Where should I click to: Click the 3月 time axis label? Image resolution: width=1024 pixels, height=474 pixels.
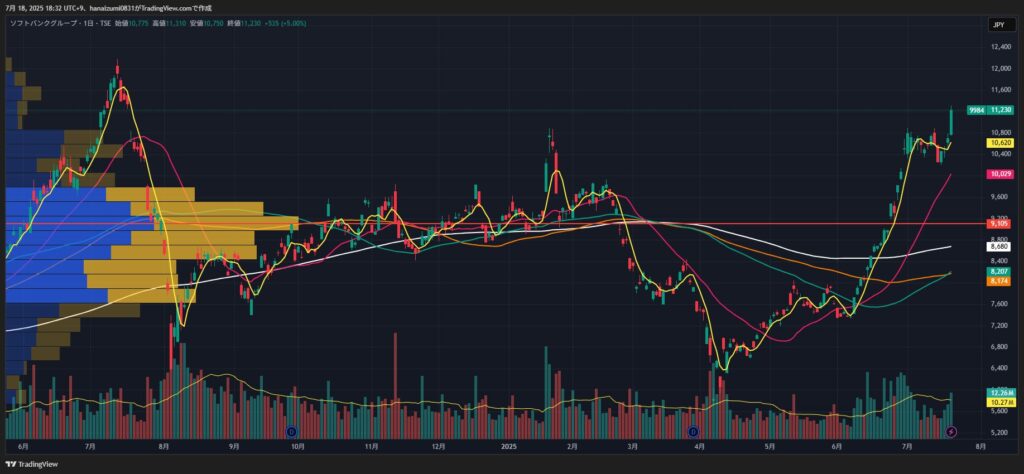633,447
